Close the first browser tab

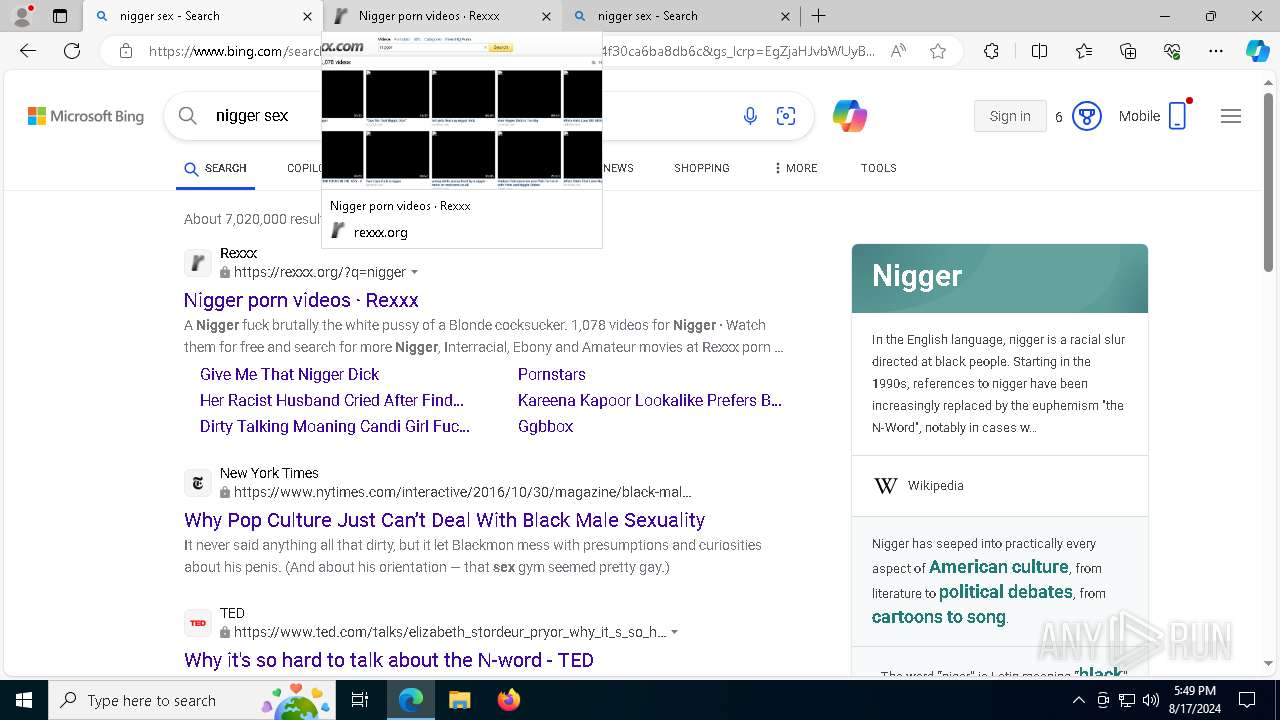click(x=307, y=16)
